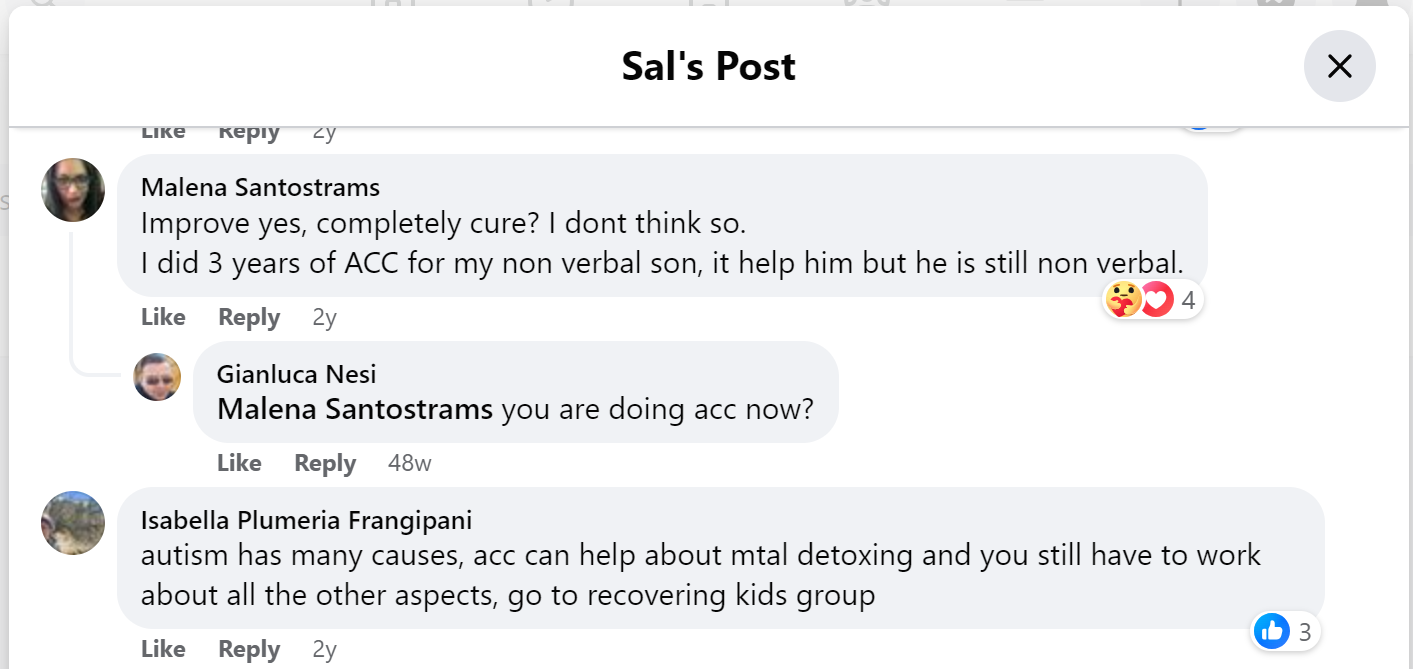
Task: Open Isabella Plumeria Frangipani name link
Action: [307, 520]
